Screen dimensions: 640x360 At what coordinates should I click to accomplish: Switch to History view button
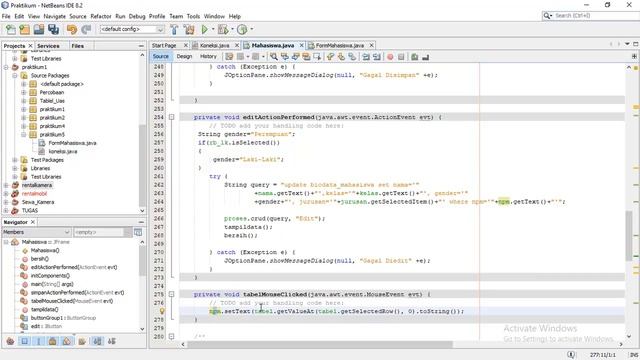[x=208, y=56]
